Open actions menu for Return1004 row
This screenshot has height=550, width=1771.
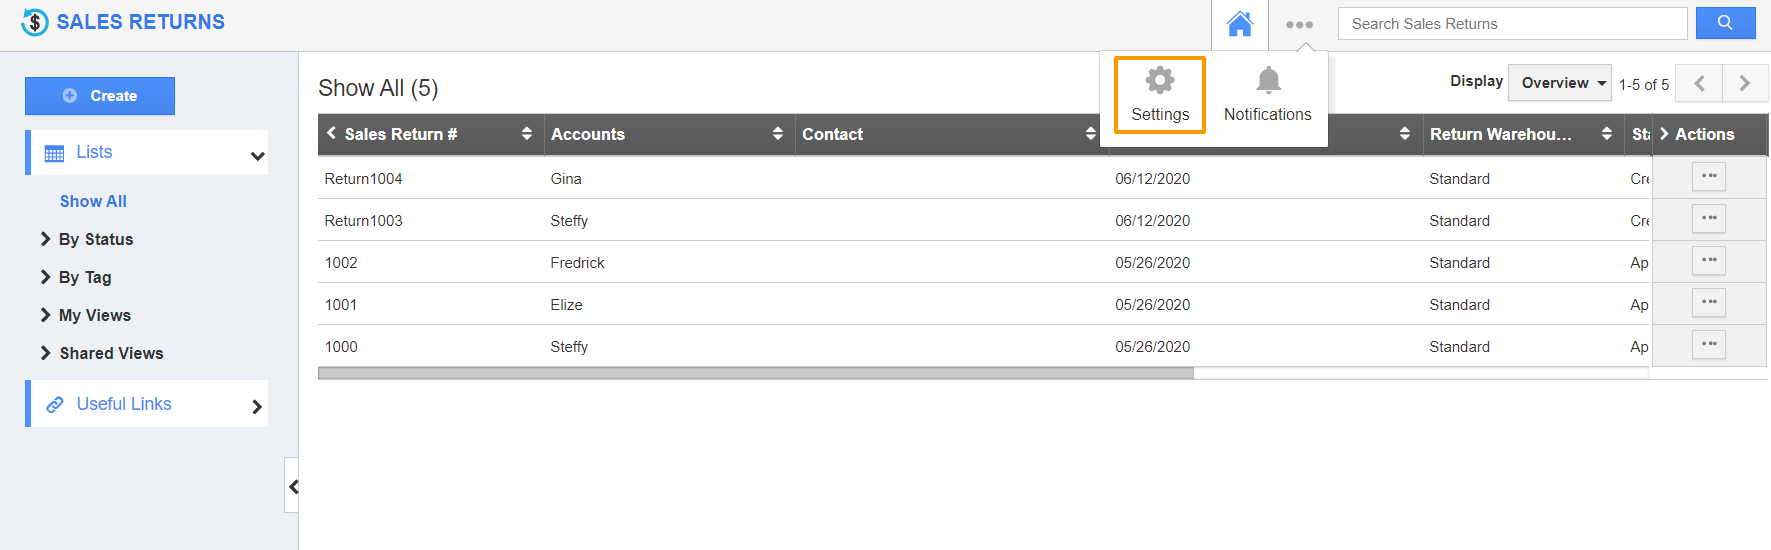tap(1709, 177)
